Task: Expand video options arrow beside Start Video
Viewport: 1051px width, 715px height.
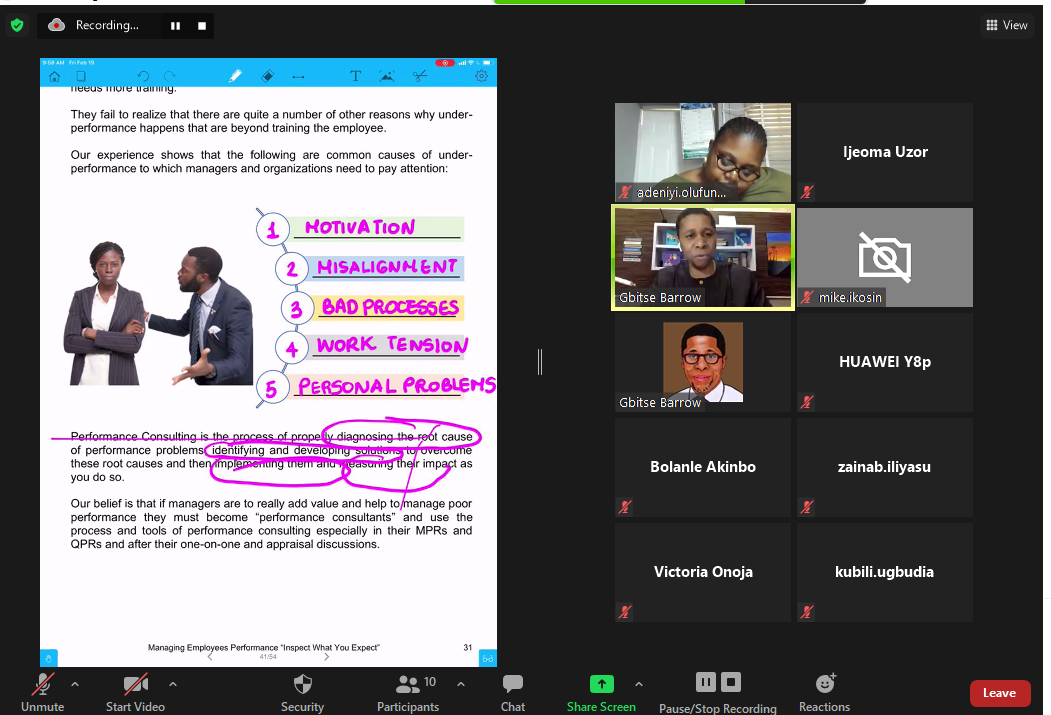Action: click(173, 684)
